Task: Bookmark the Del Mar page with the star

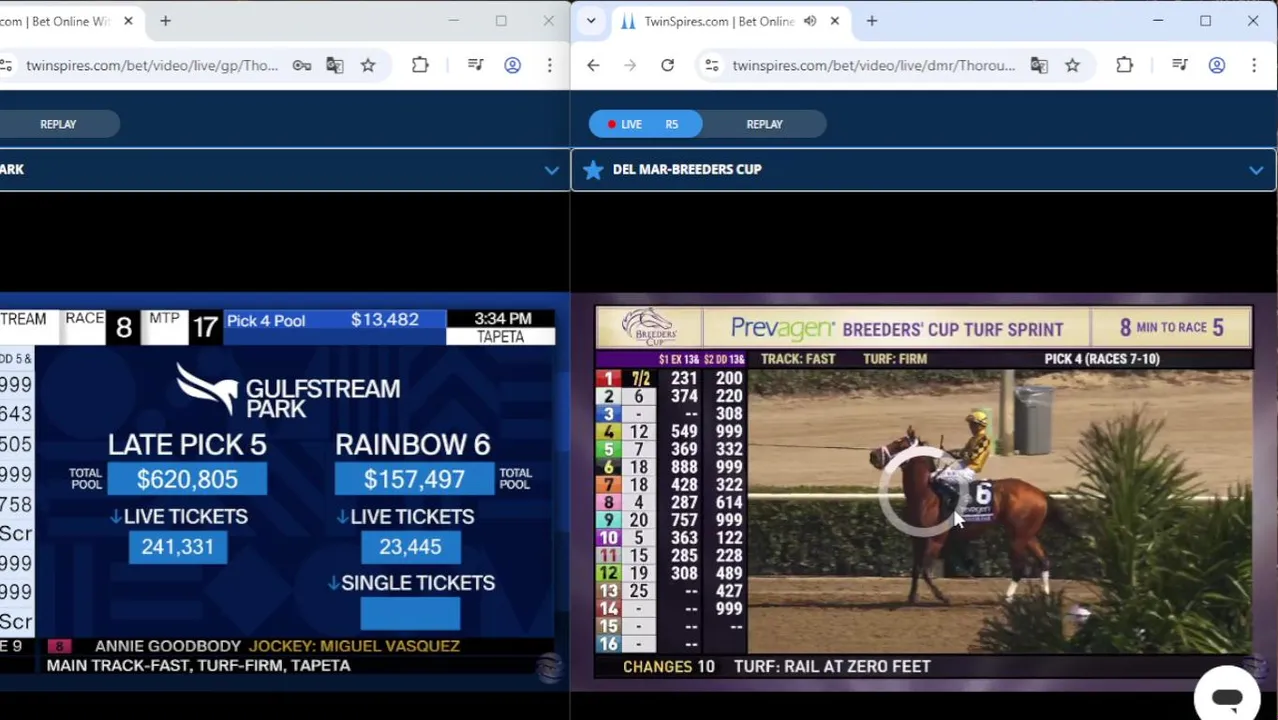Action: pyautogui.click(x=1072, y=65)
